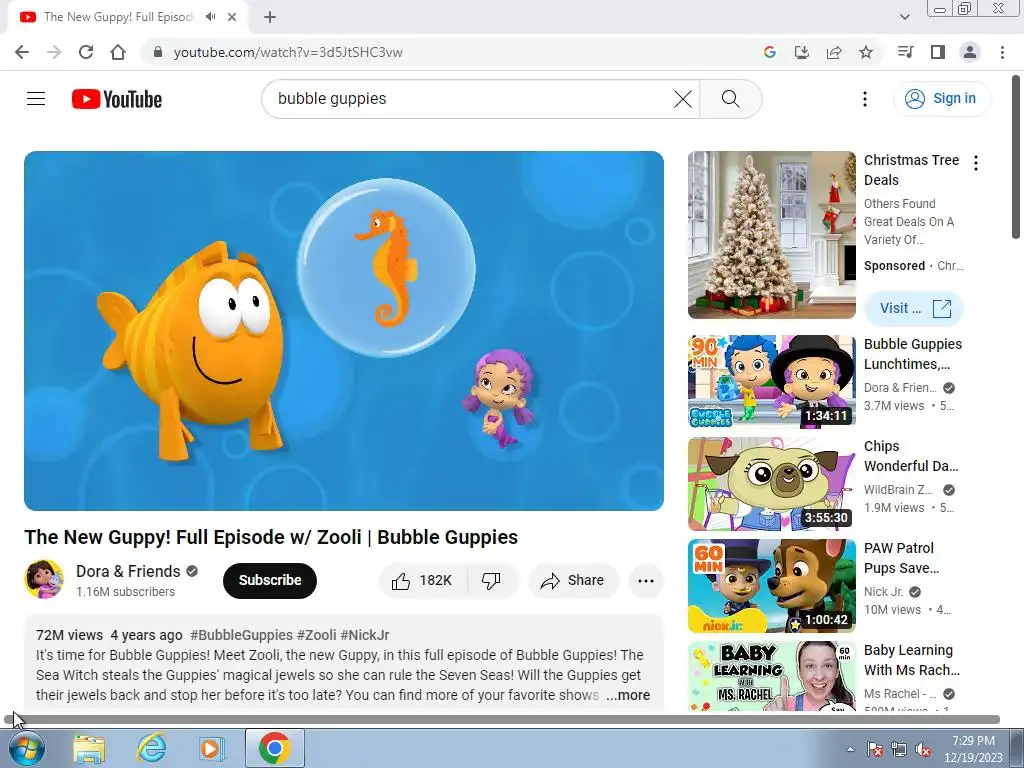Reload the YouTube page

(x=86, y=52)
